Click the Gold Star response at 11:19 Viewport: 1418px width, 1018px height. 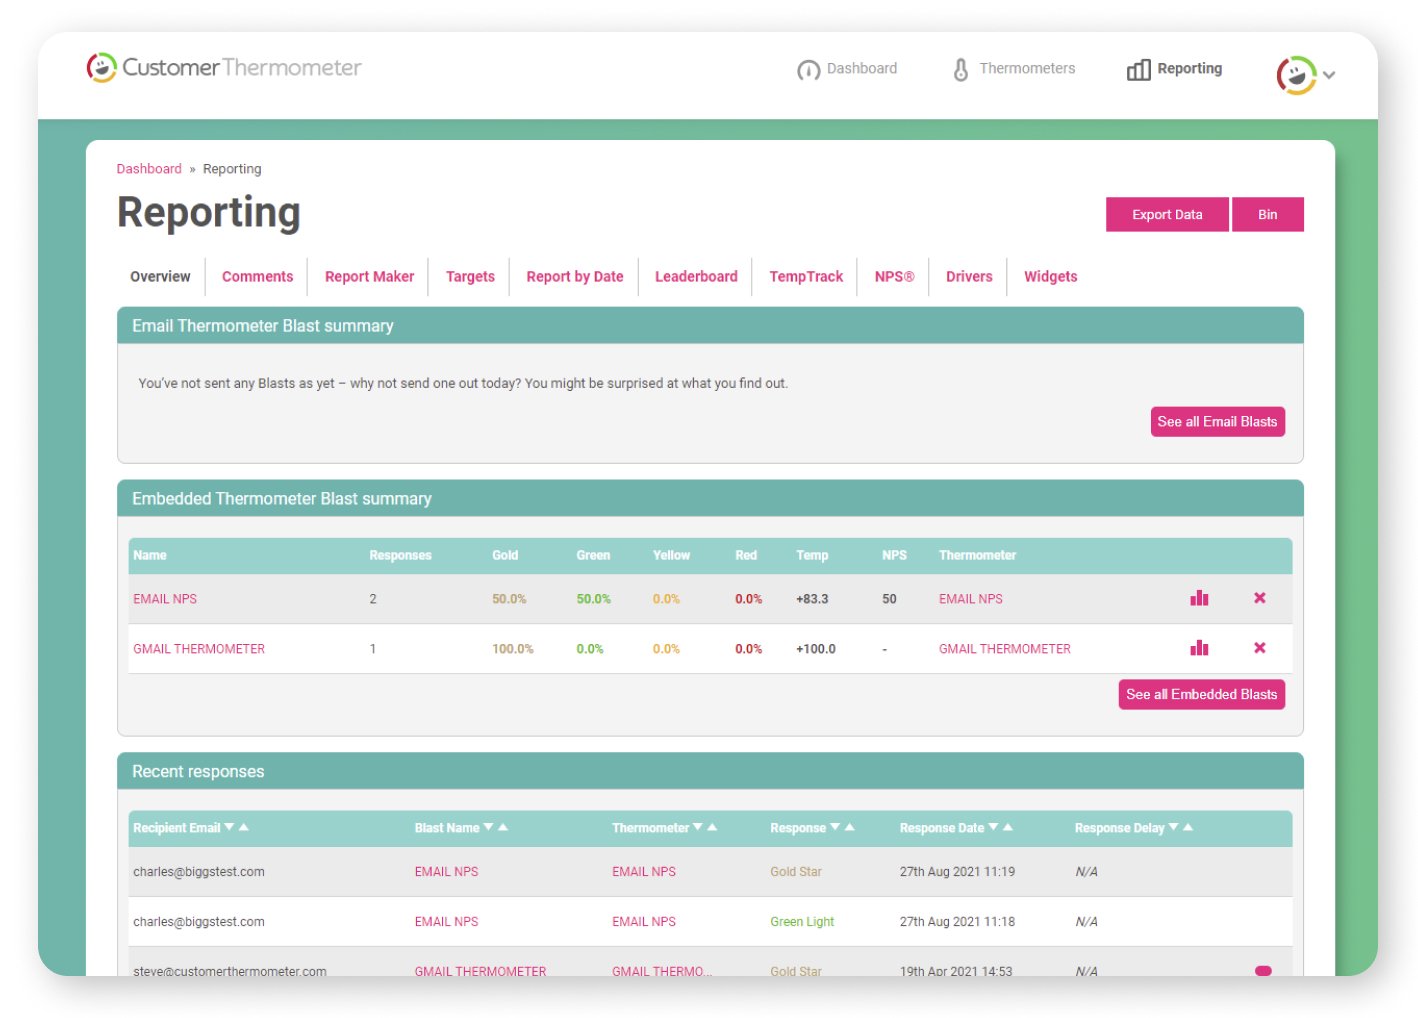click(796, 872)
